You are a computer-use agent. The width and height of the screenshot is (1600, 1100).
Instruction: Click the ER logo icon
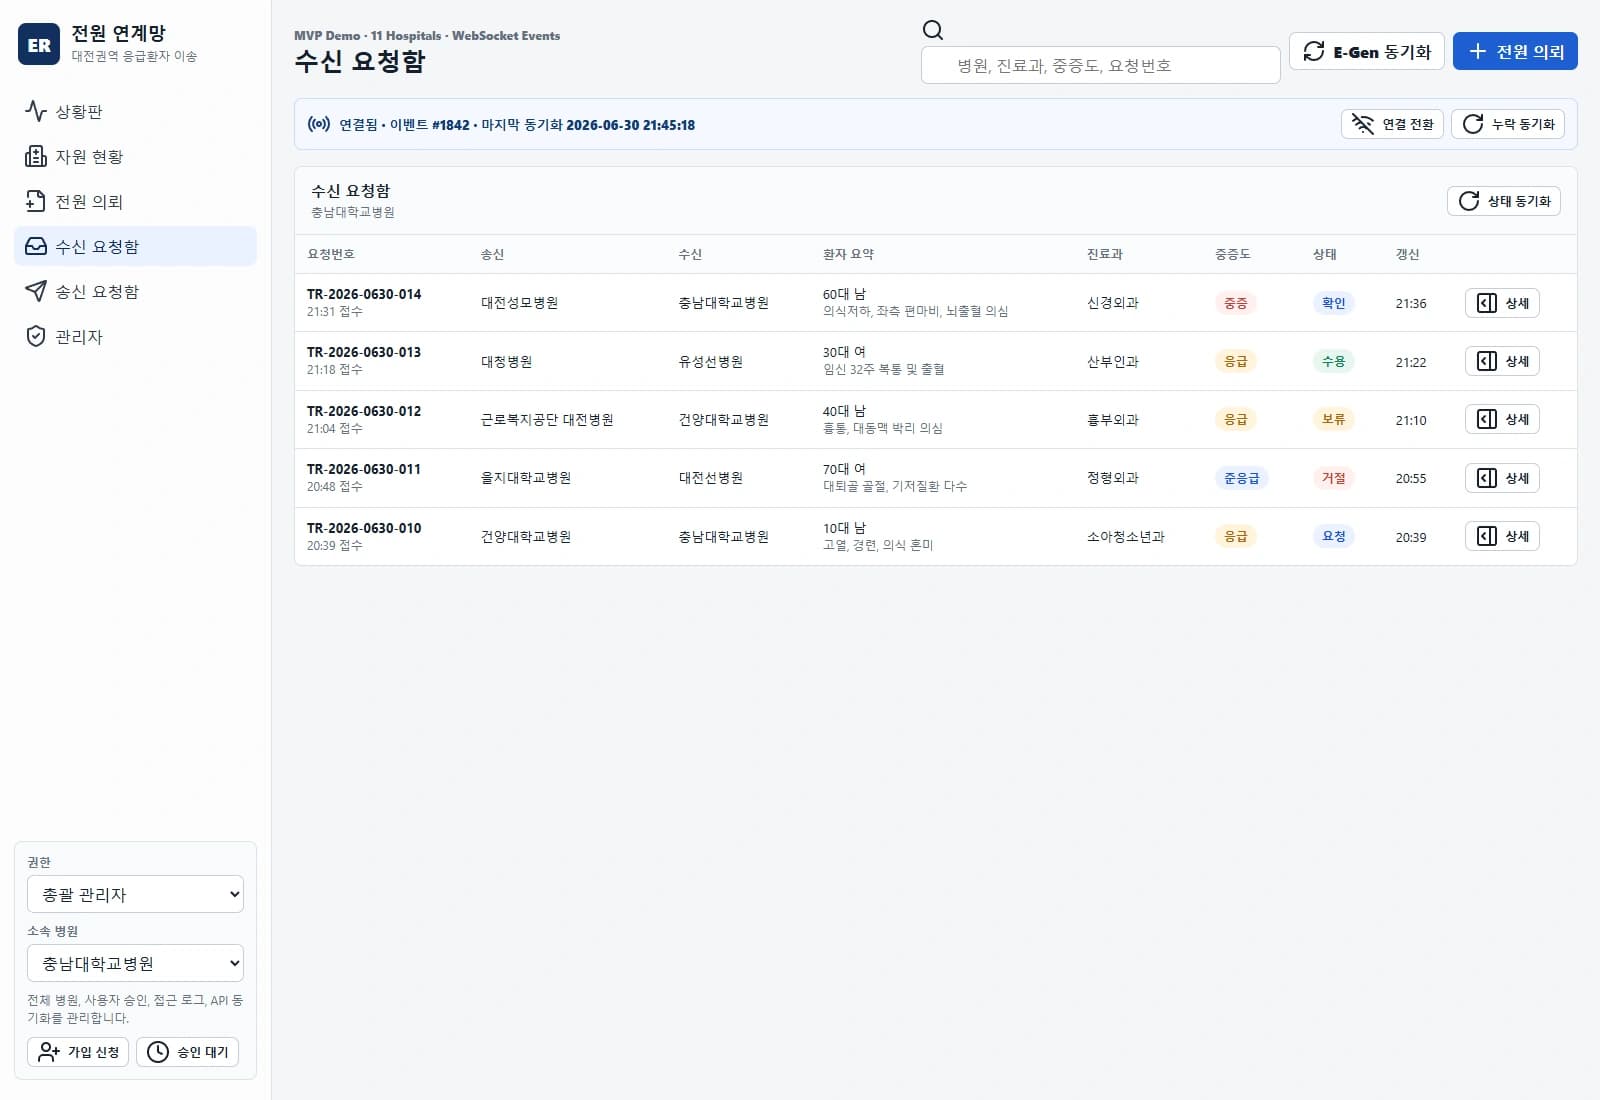point(39,44)
